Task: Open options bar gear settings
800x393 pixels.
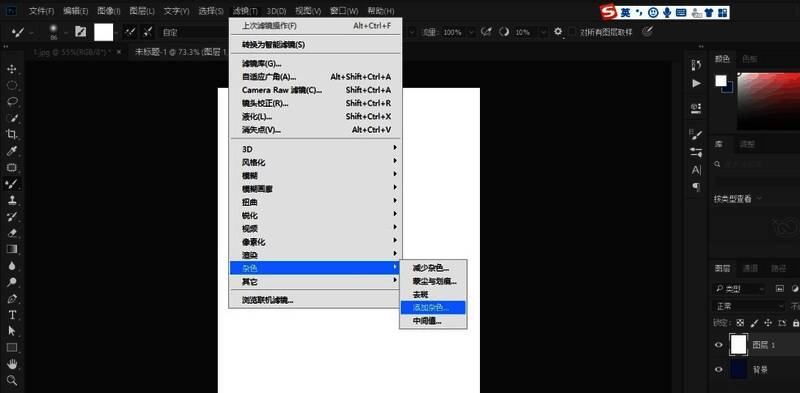Action: click(558, 32)
